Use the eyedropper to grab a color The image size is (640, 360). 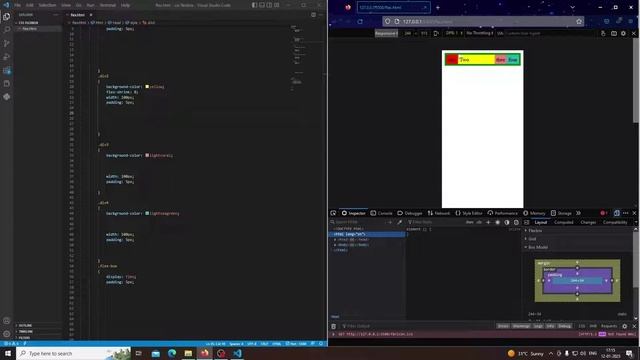(x=400, y=222)
